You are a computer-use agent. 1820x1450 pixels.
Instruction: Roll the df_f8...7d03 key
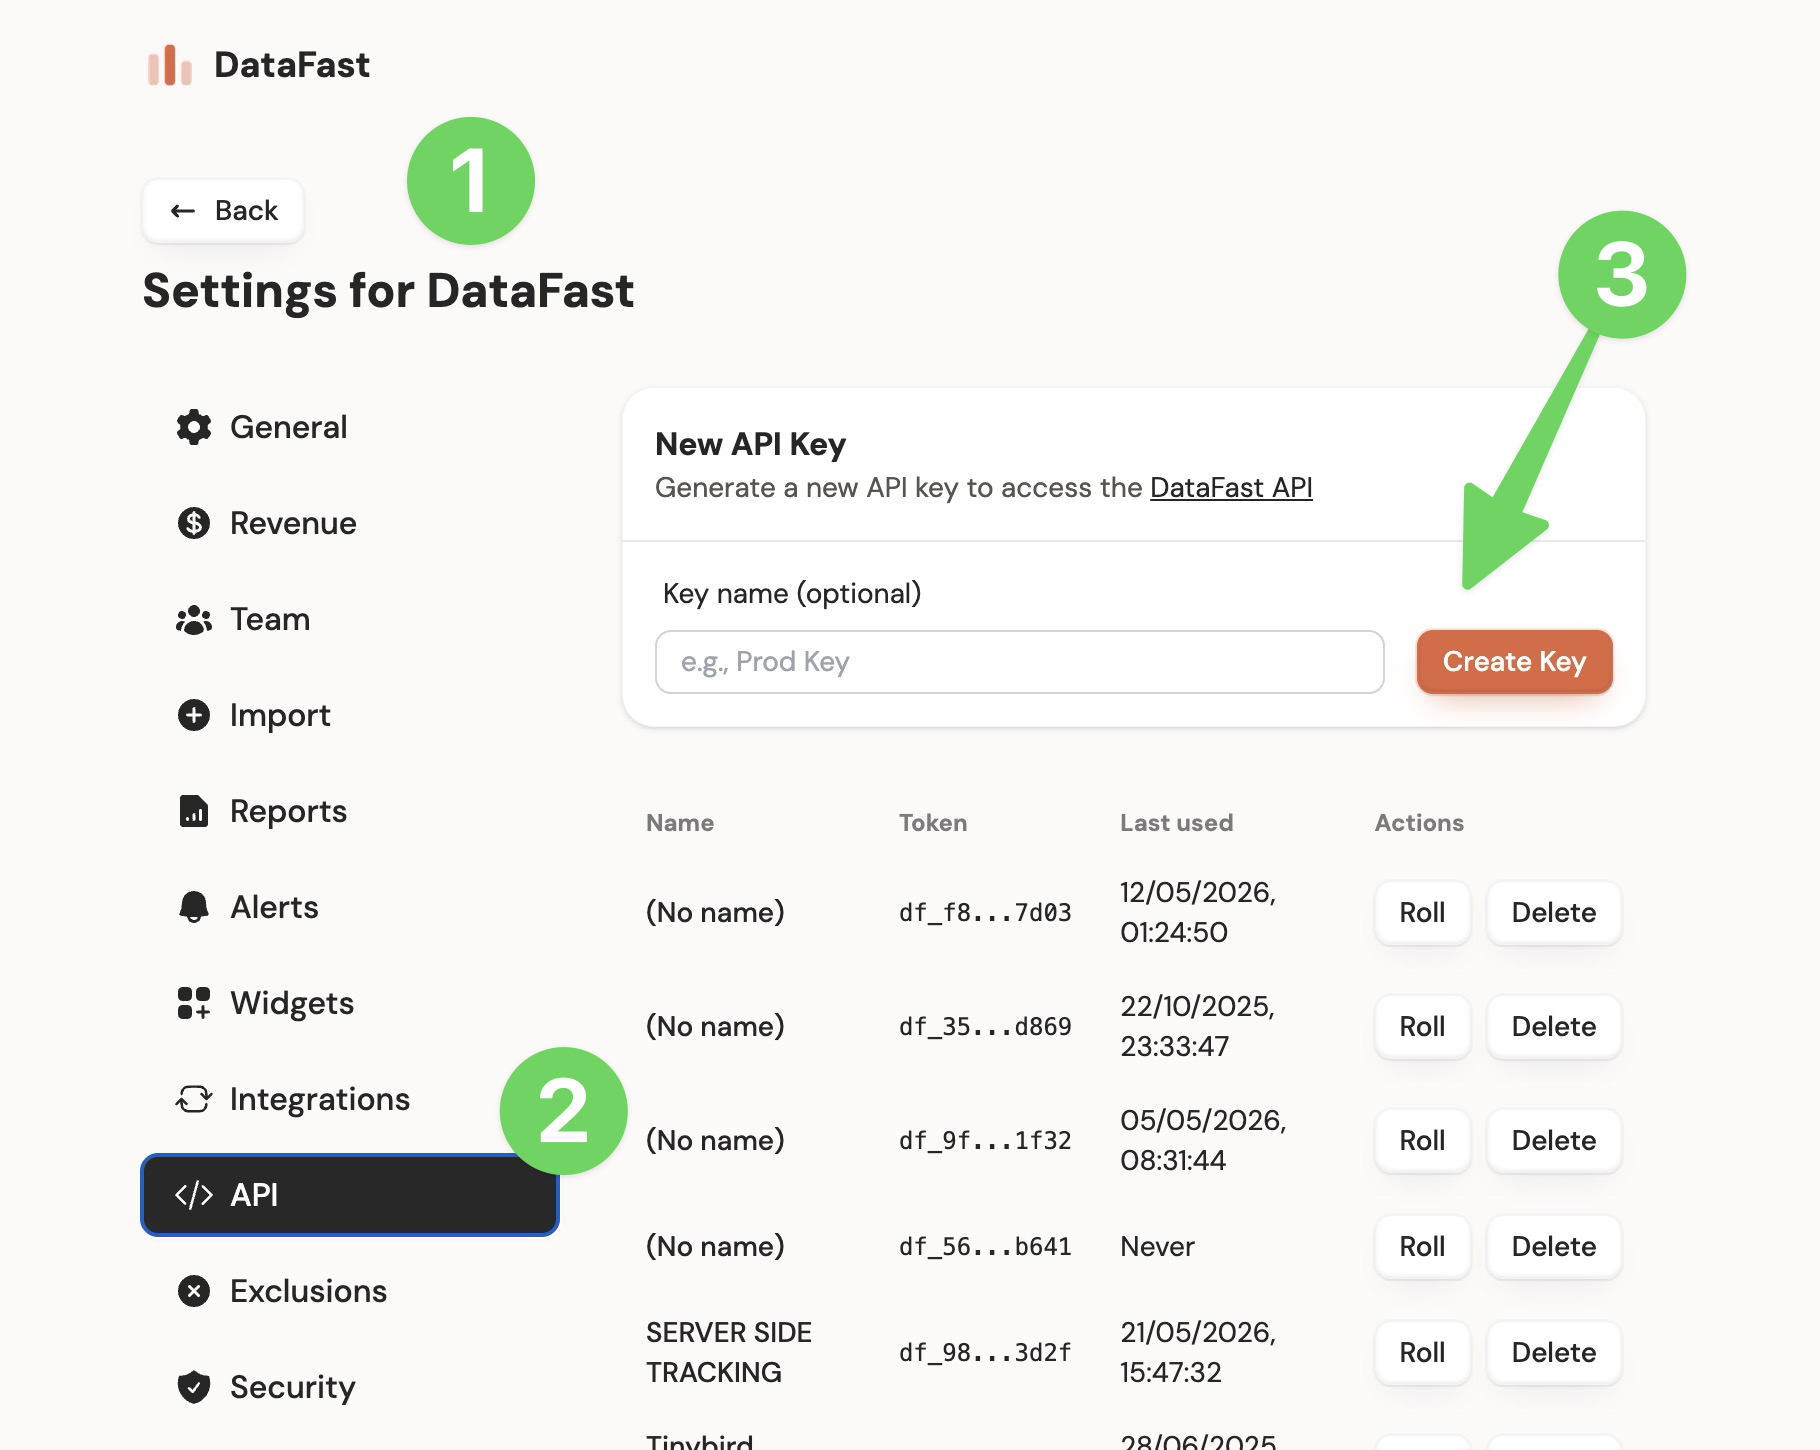point(1422,912)
